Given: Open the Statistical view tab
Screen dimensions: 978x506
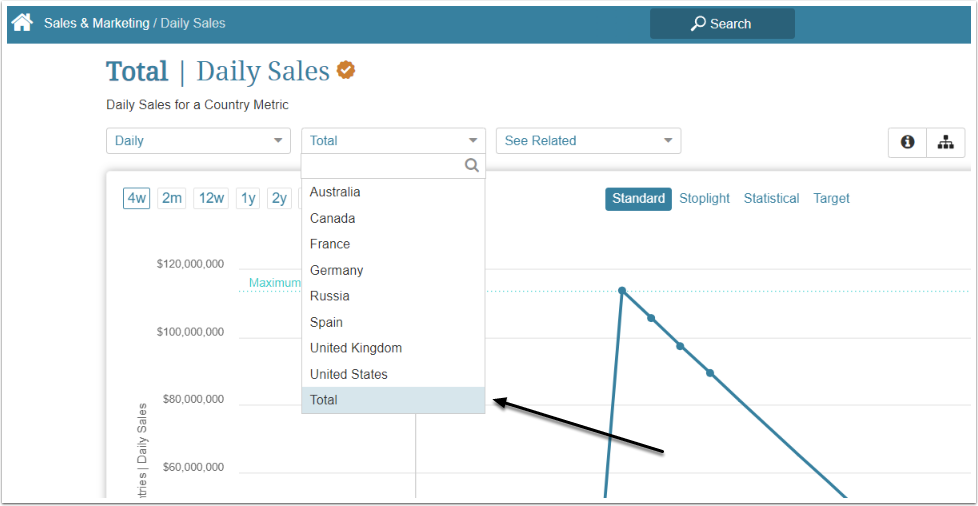Looking at the screenshot, I should (771, 198).
